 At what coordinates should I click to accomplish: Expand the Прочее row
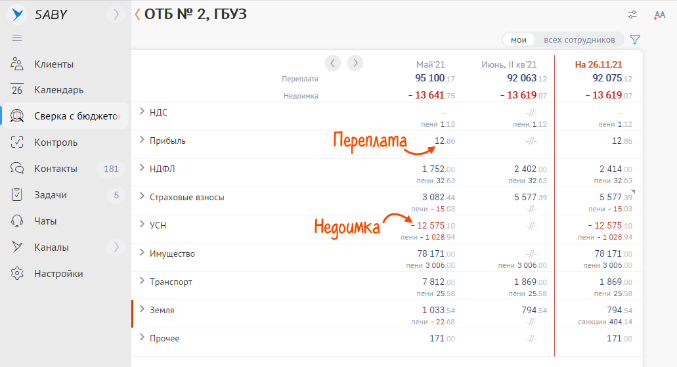(x=142, y=338)
